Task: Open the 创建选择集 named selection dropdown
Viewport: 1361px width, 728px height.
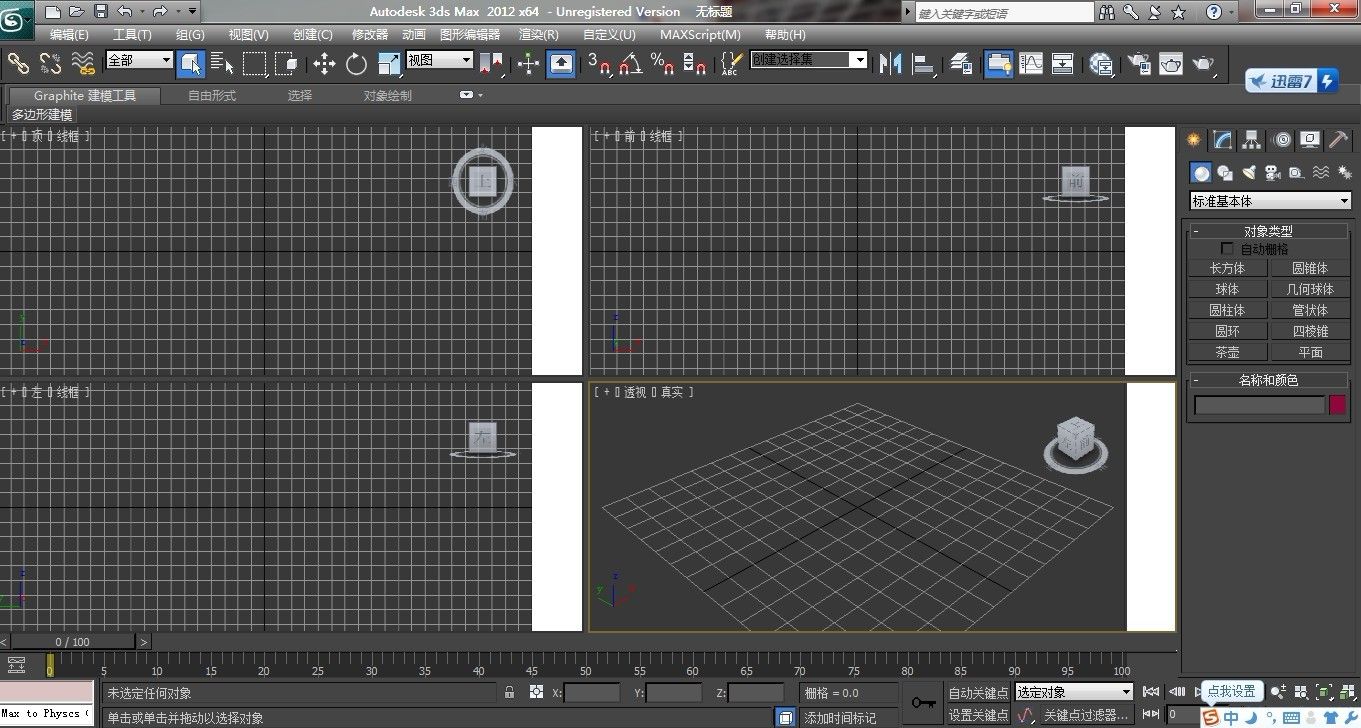Action: (x=808, y=60)
